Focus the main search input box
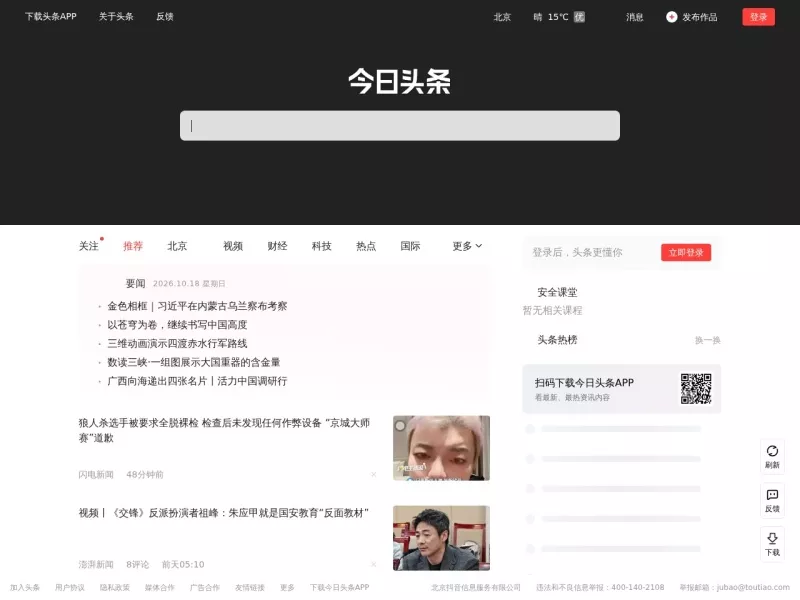800x600 pixels. coord(400,126)
